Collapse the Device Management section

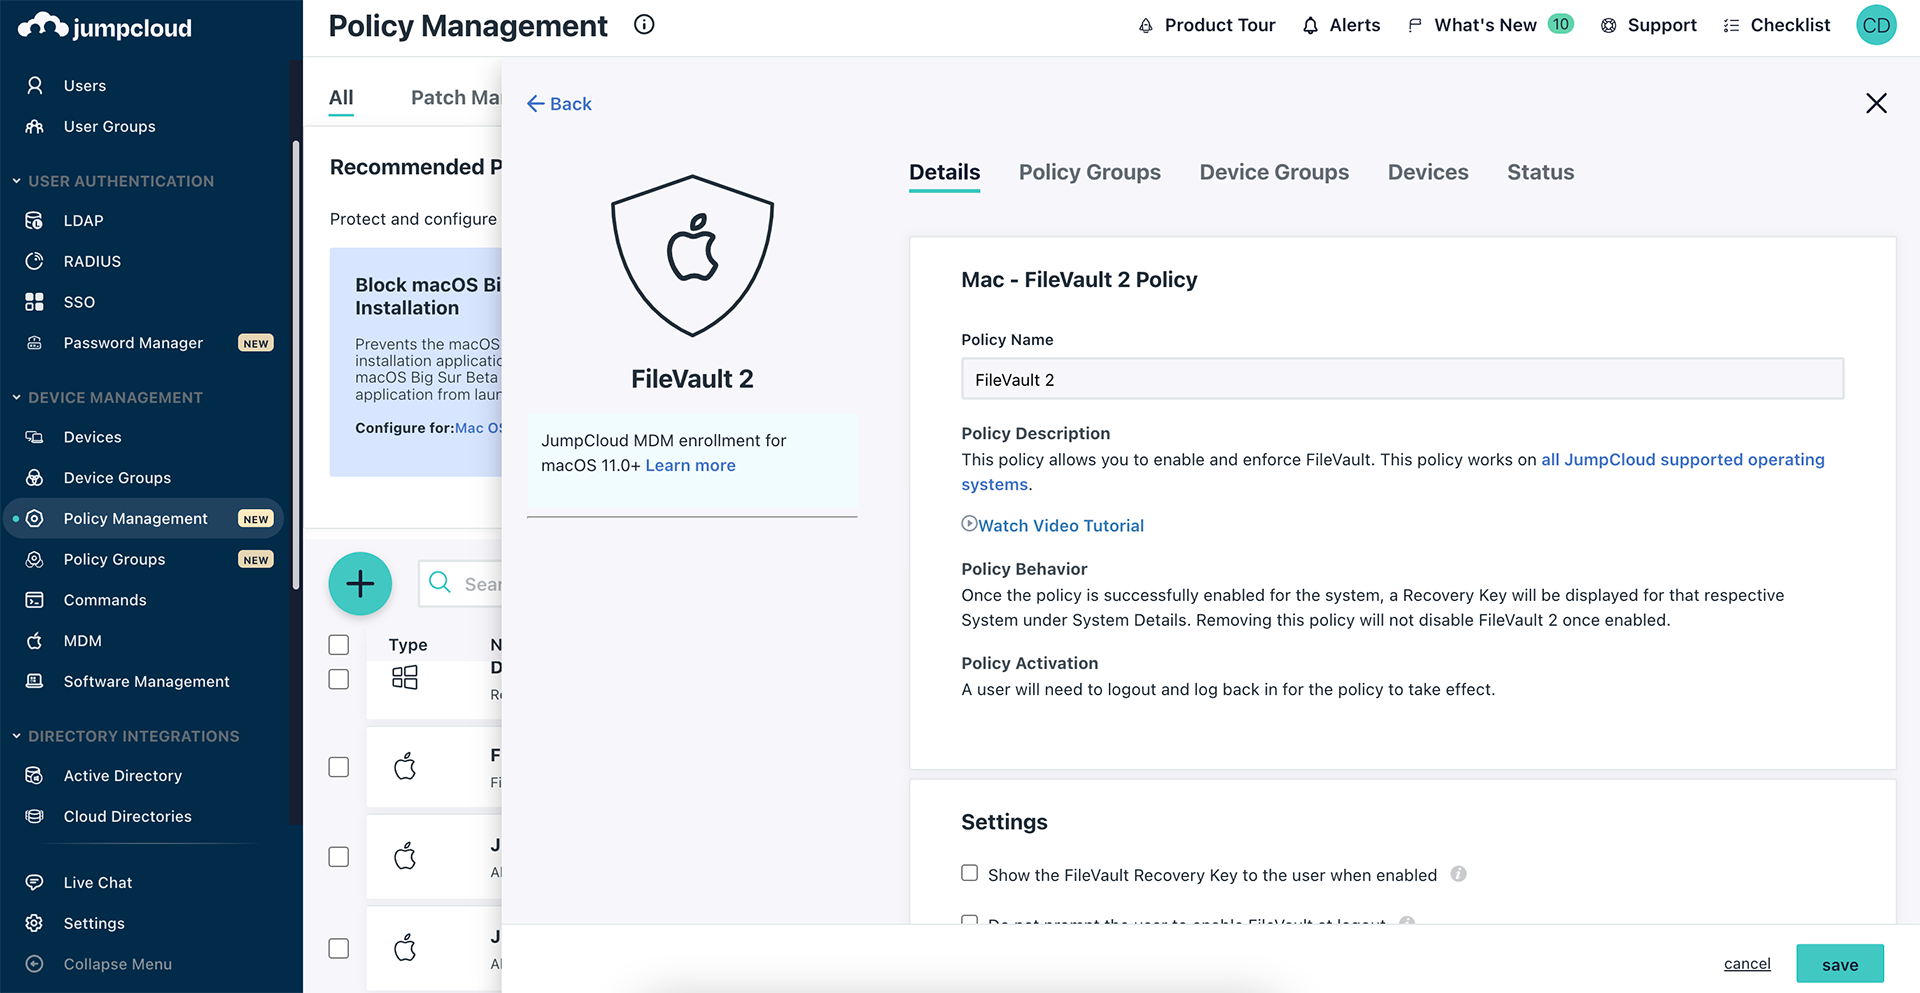(x=17, y=398)
